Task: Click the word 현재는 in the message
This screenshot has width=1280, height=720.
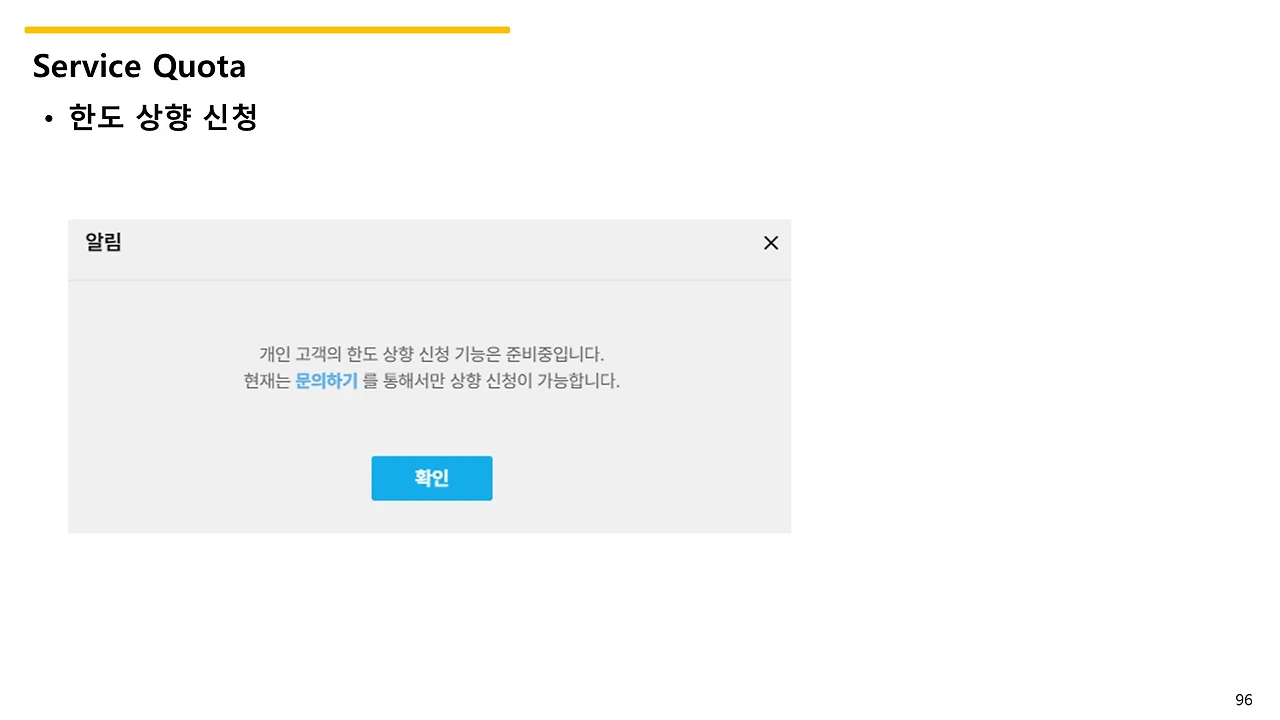Action: (266, 381)
